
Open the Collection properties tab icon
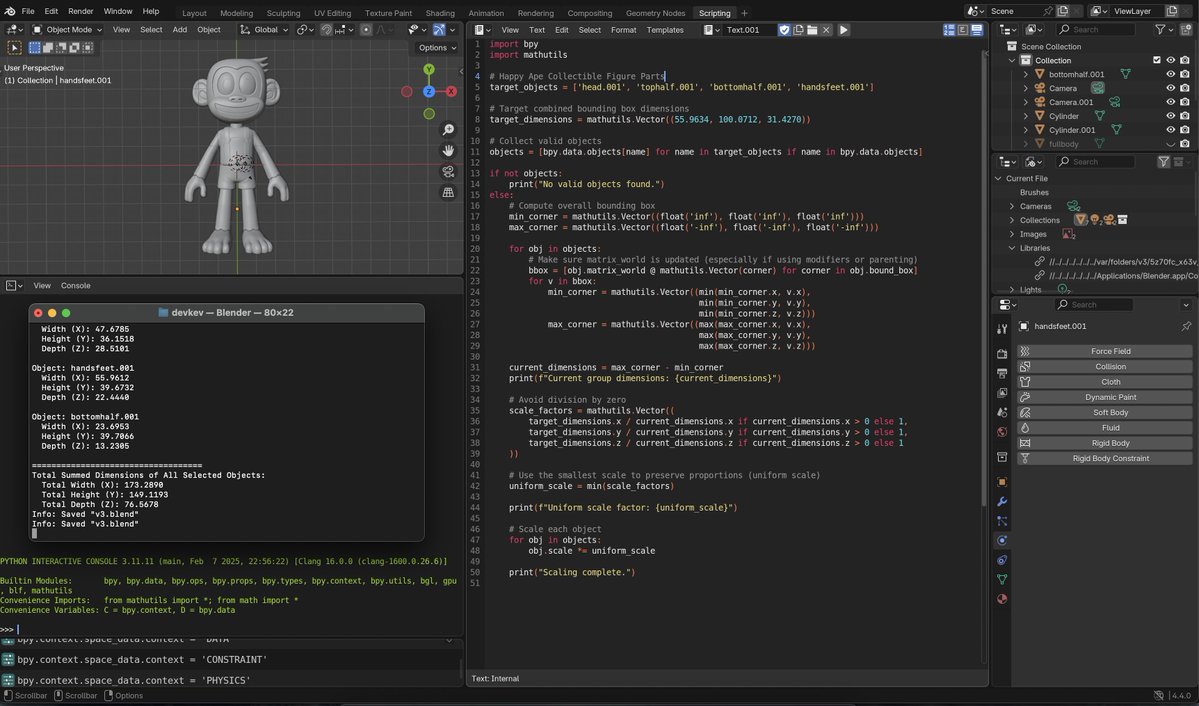click(x=1002, y=457)
